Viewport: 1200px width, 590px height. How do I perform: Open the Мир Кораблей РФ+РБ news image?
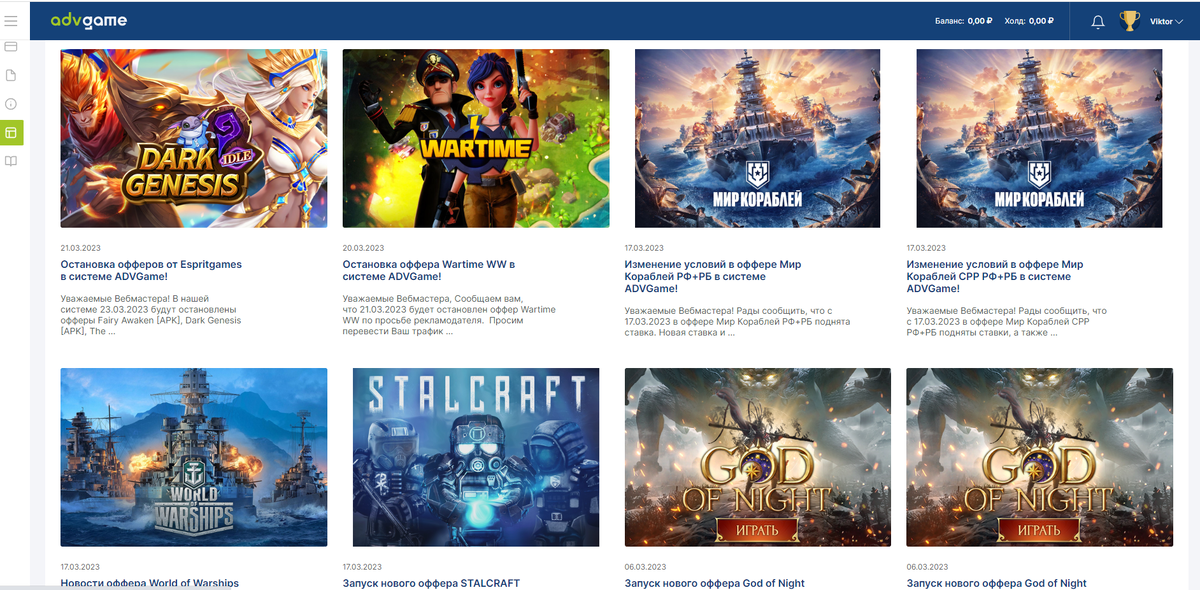[758, 139]
